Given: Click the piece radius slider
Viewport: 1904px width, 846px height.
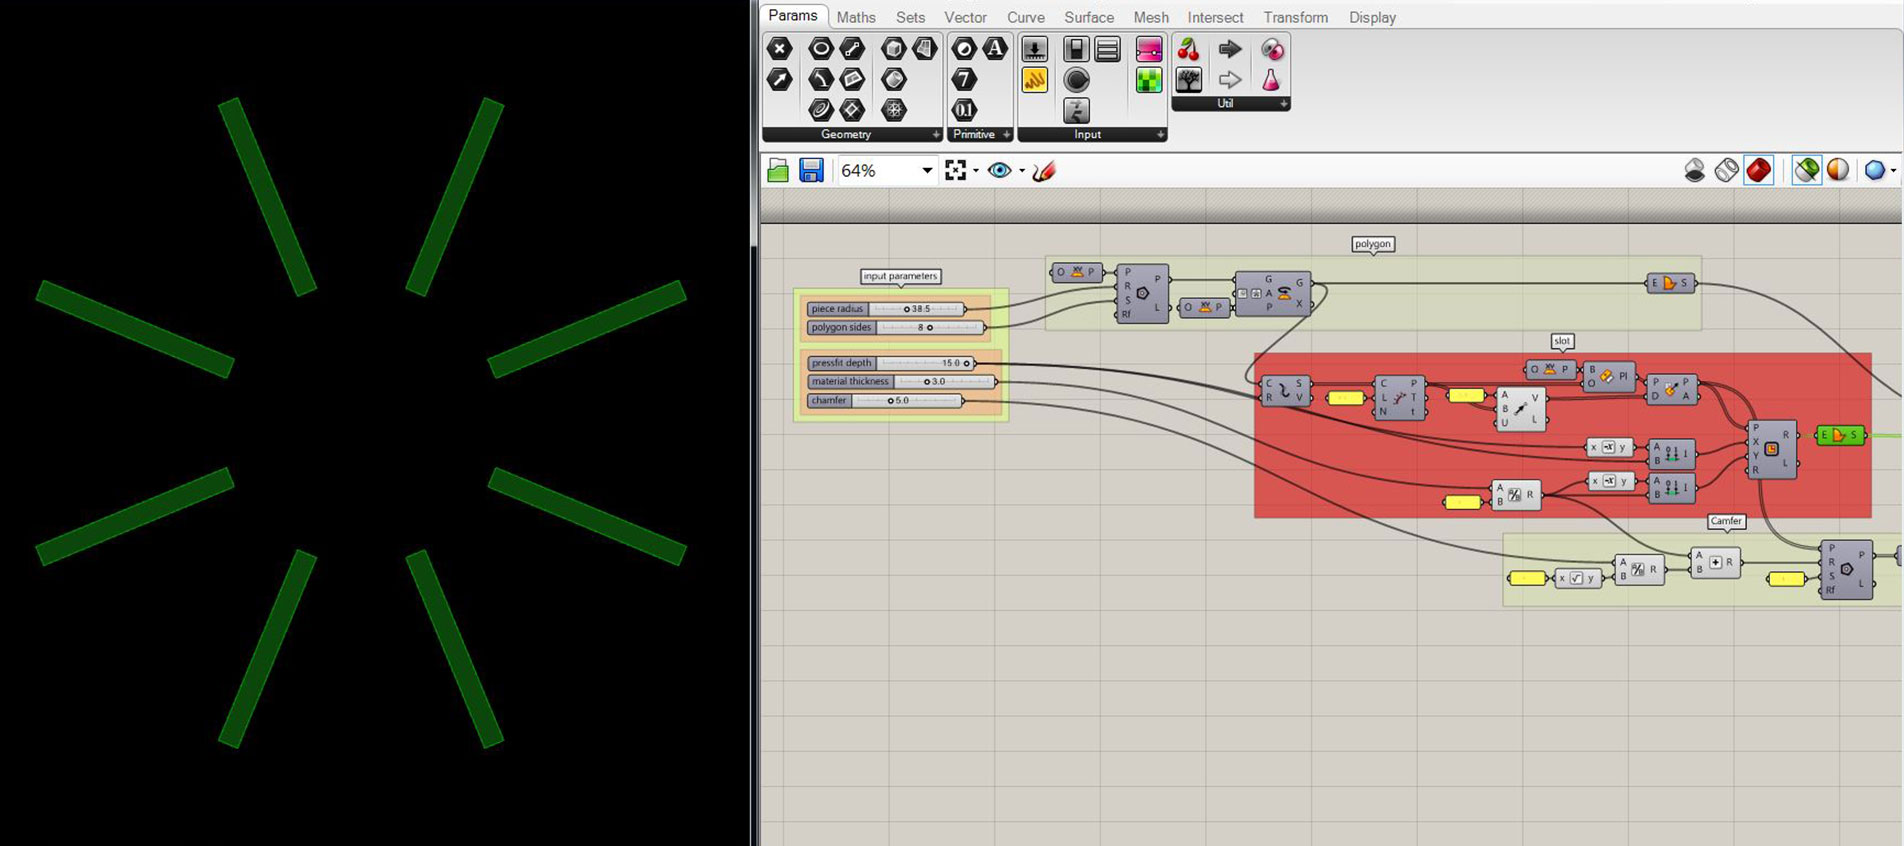Looking at the screenshot, I should click(x=886, y=309).
